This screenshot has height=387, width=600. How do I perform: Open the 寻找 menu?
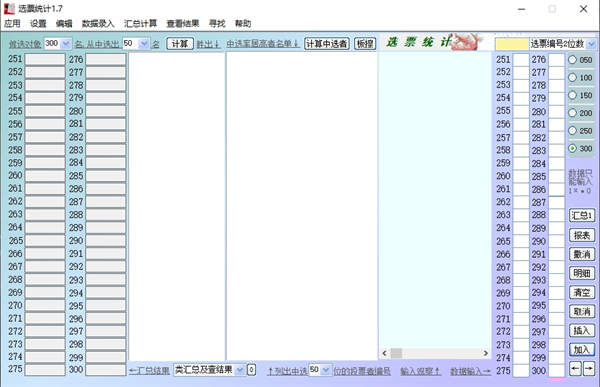217,24
